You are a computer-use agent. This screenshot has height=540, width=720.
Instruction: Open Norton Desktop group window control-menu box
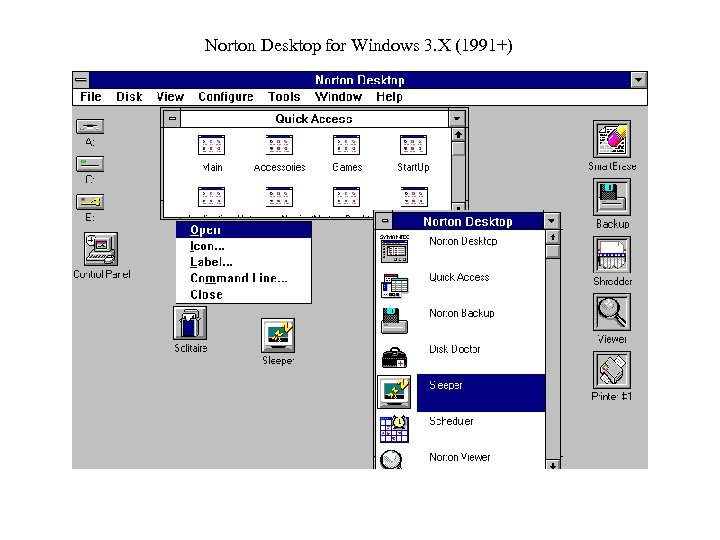pos(385,221)
